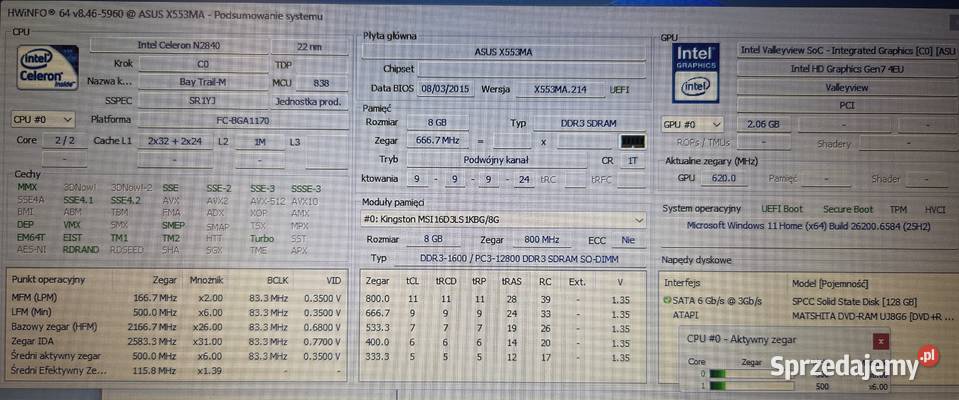The image size is (959, 400).
Task: Click the Valleyview GPU codename field
Action: [x=847, y=87]
